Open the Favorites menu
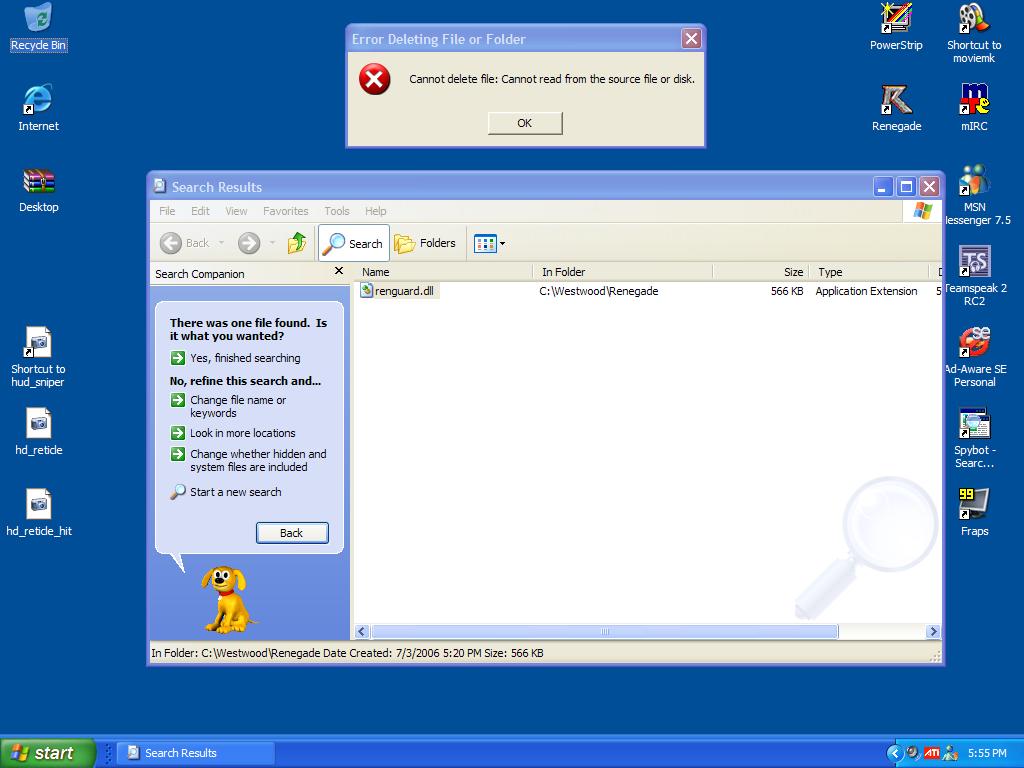The width and height of the screenshot is (1024, 768). 285,211
